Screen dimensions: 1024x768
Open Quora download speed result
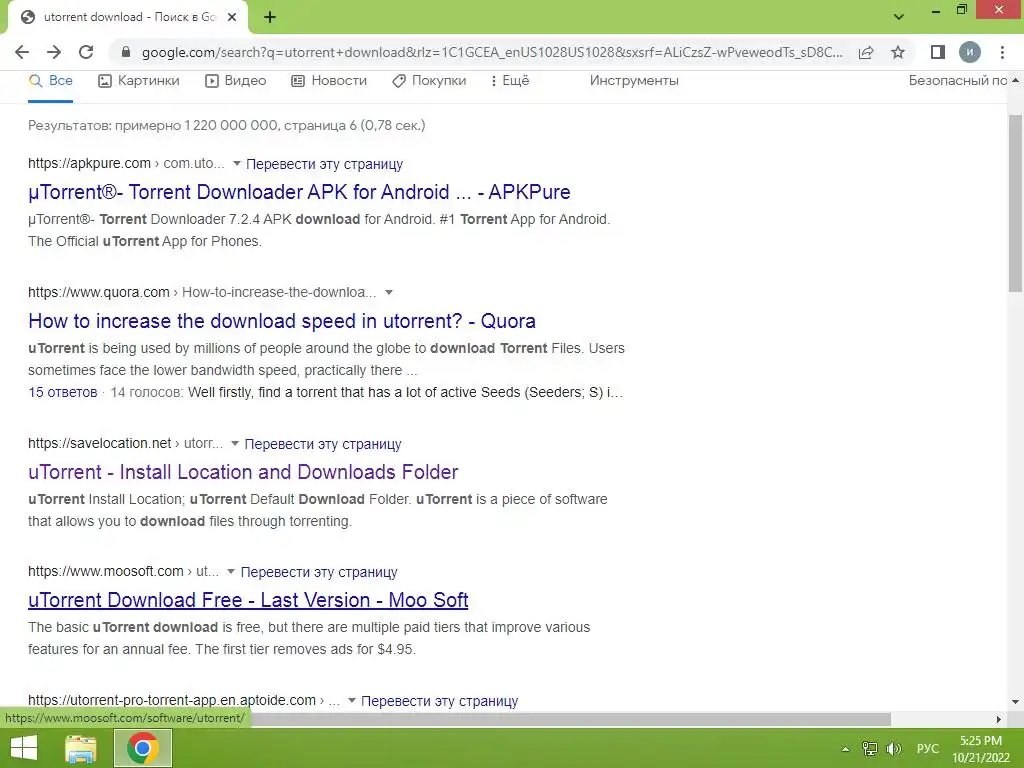(282, 321)
